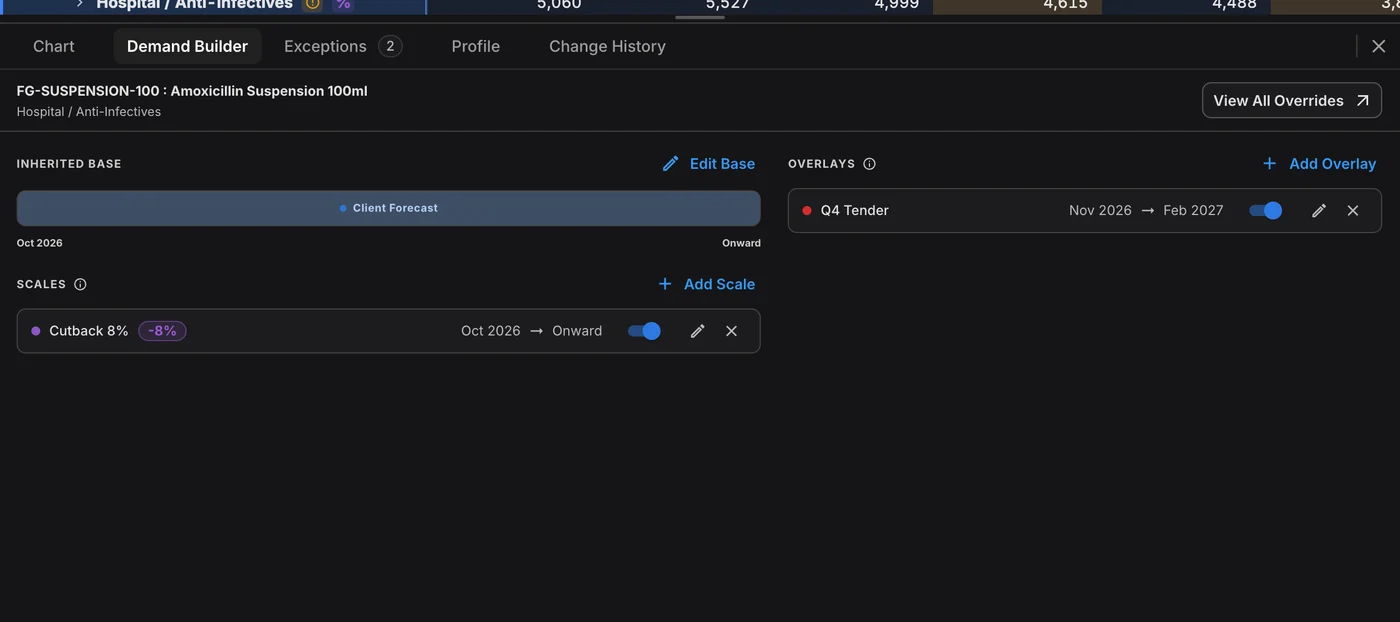Open View All Overrides
1400x622 pixels.
pyautogui.click(x=1292, y=100)
